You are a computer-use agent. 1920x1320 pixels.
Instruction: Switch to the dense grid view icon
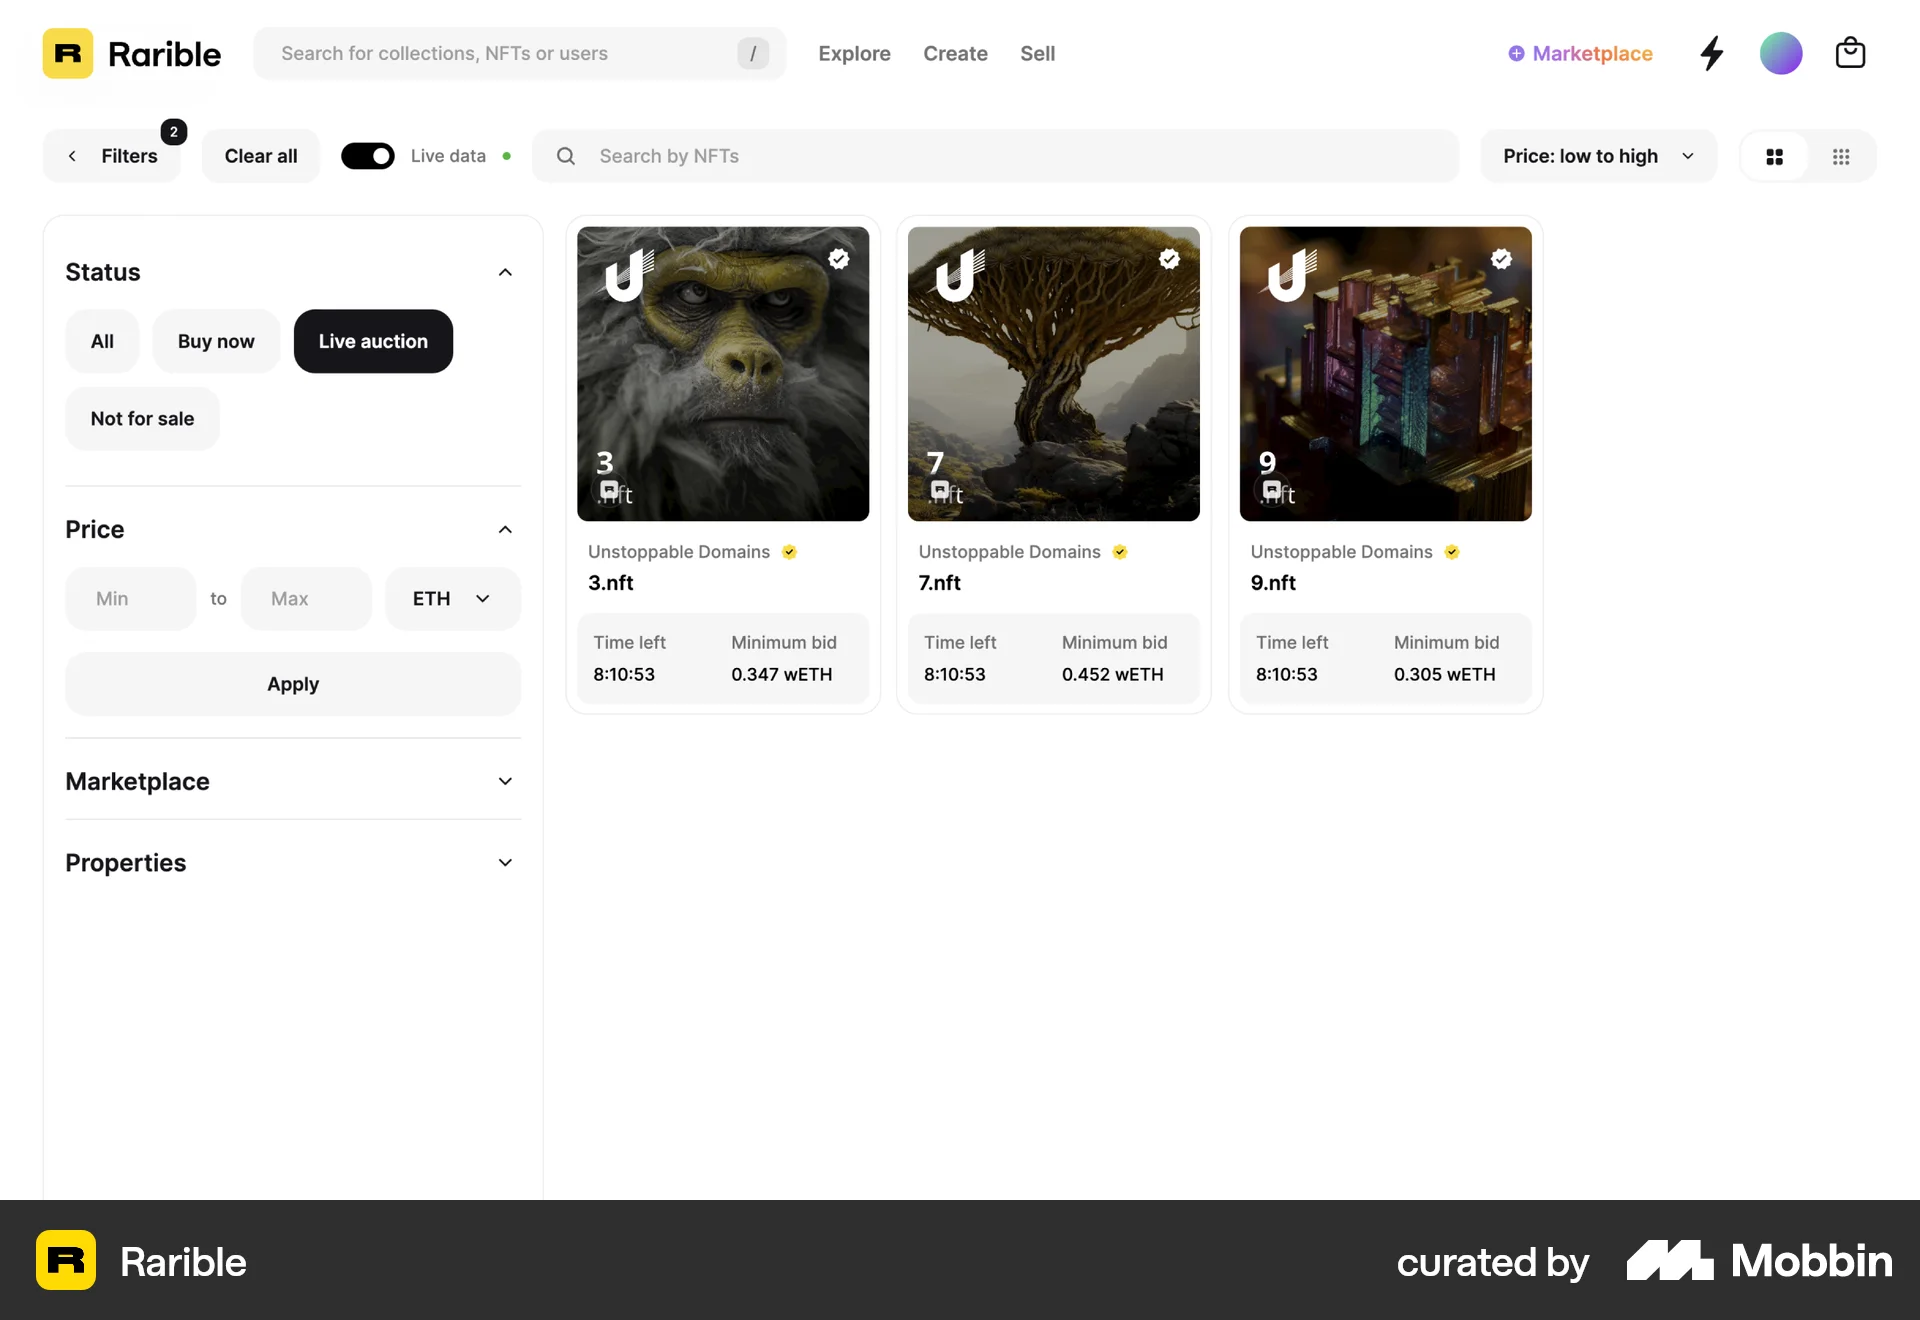[1843, 156]
